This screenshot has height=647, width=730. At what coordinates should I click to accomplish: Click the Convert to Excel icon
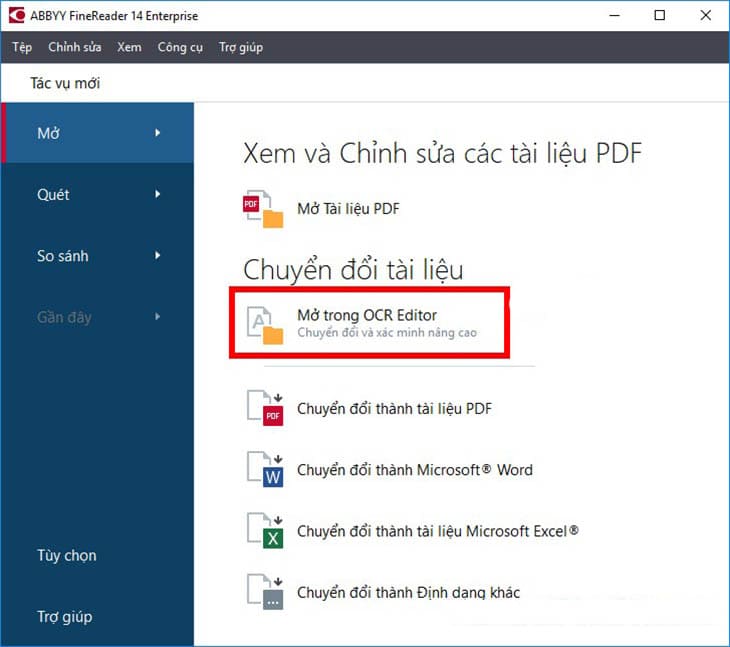[x=265, y=531]
